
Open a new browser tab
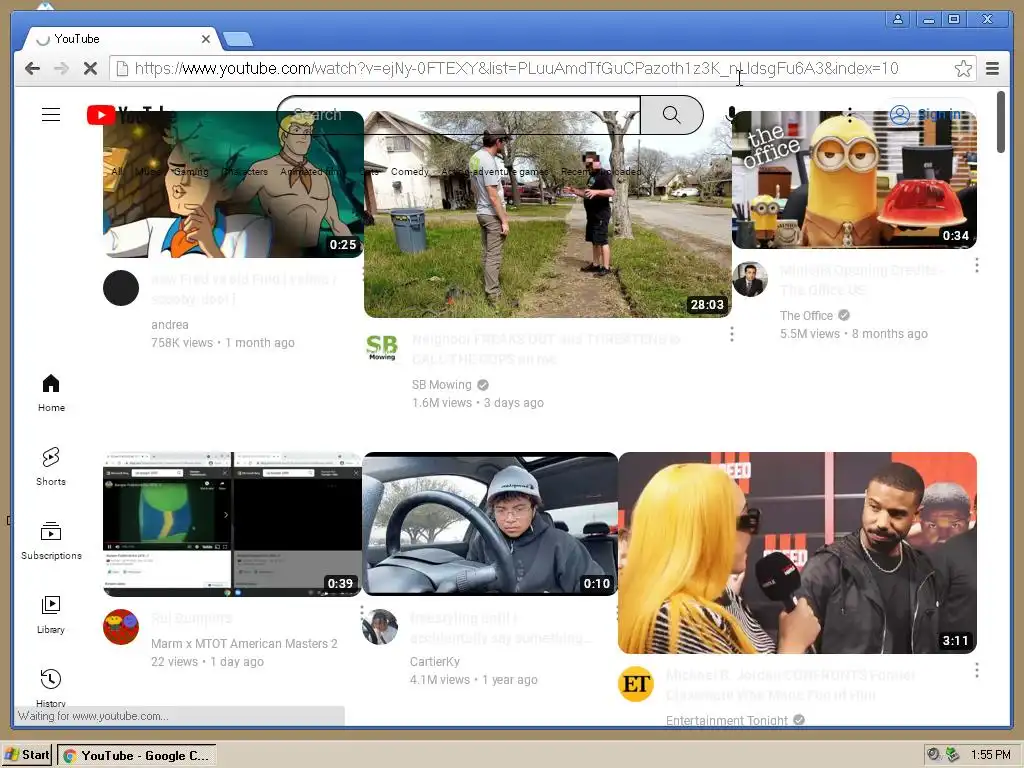coord(238,40)
